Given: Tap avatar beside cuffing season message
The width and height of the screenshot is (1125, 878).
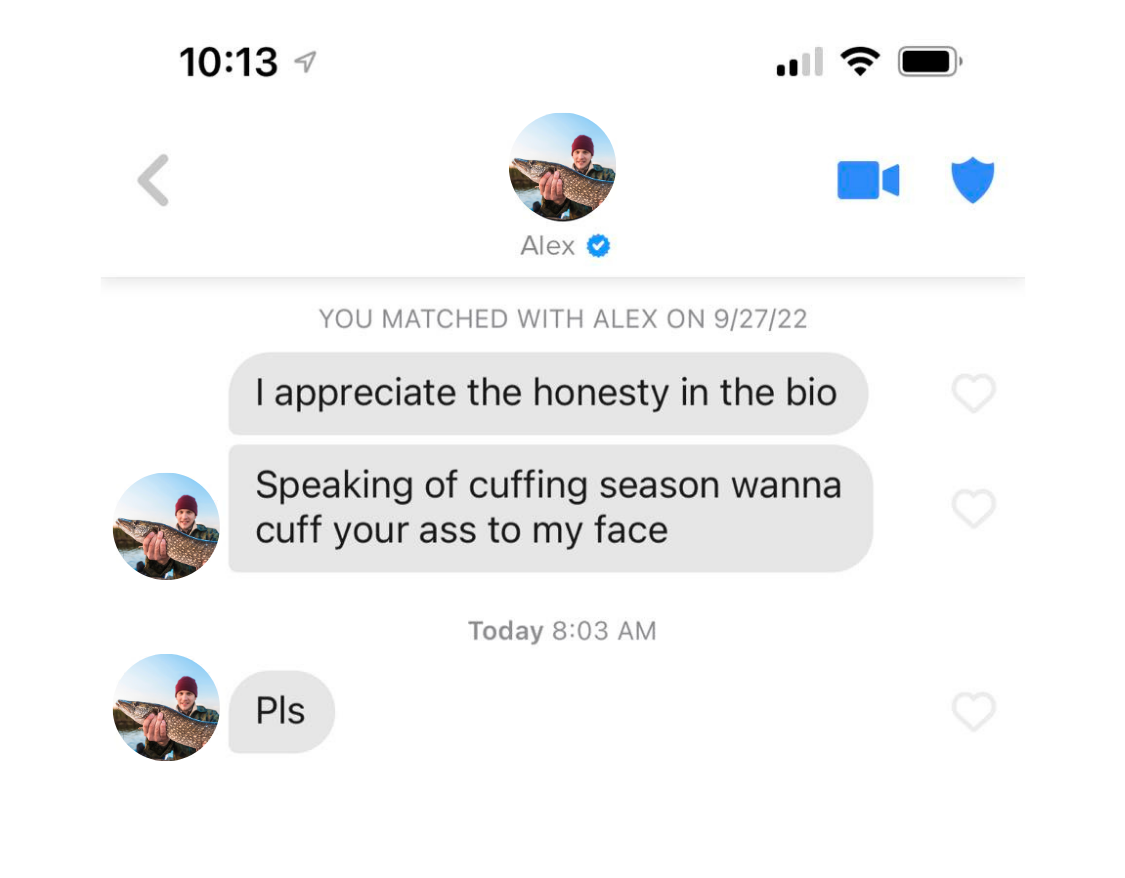Looking at the screenshot, I should pyautogui.click(x=166, y=527).
